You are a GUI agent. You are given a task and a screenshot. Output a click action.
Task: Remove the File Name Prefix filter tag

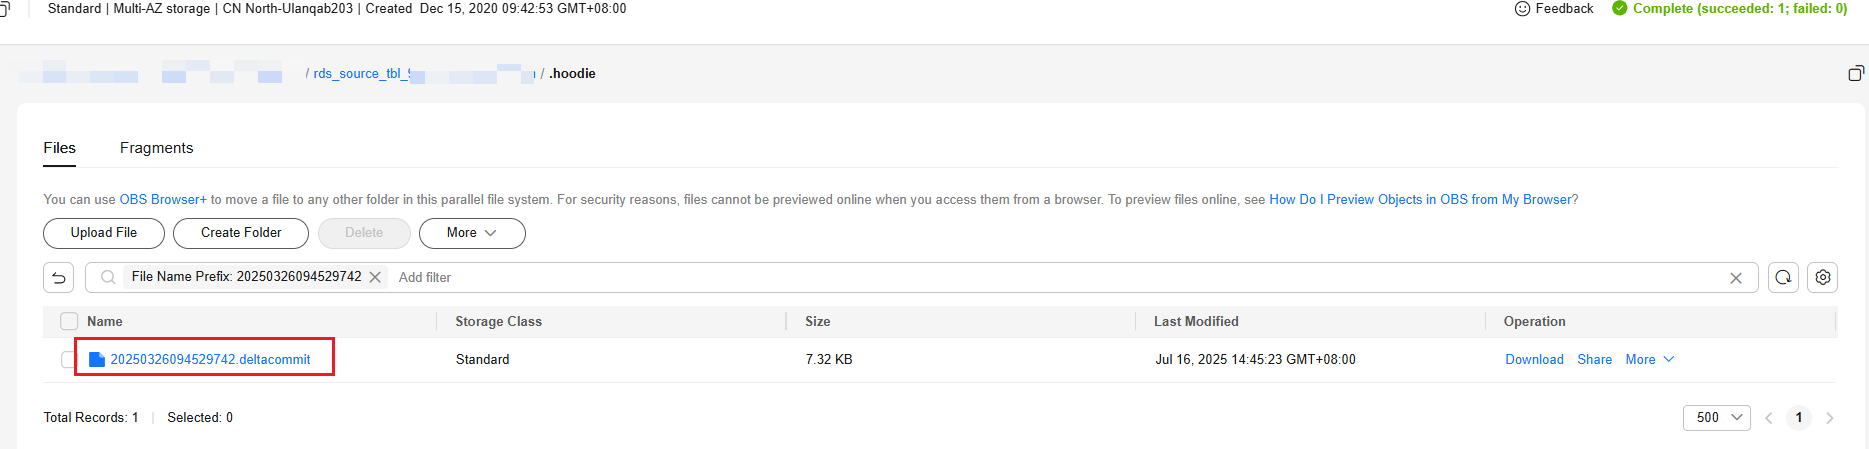[375, 277]
